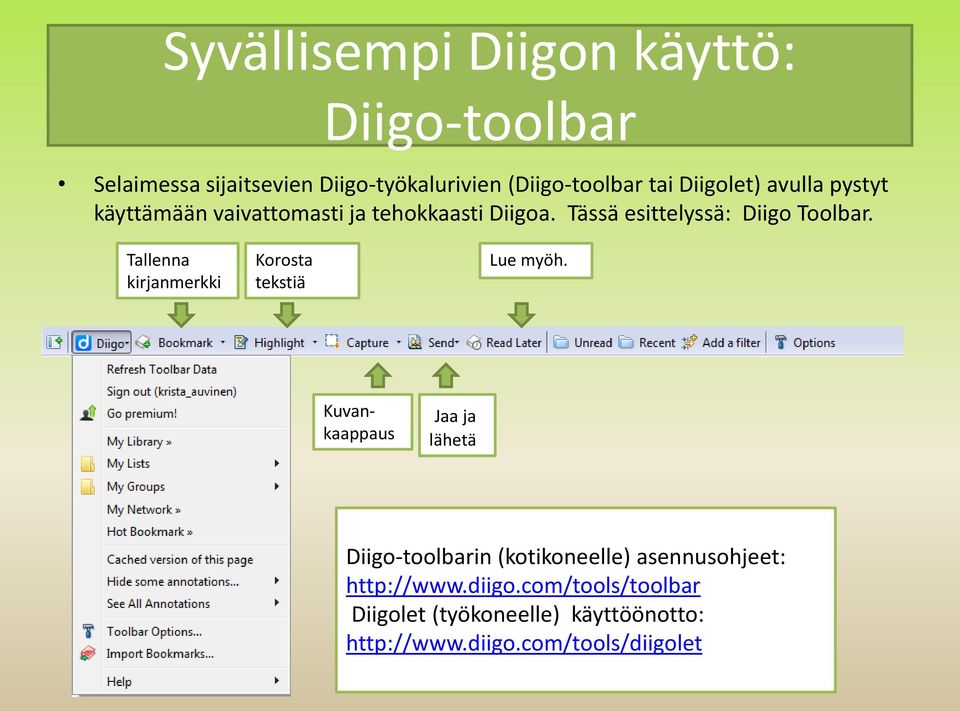Open the Capture dropdown arrow

[x=399, y=342]
